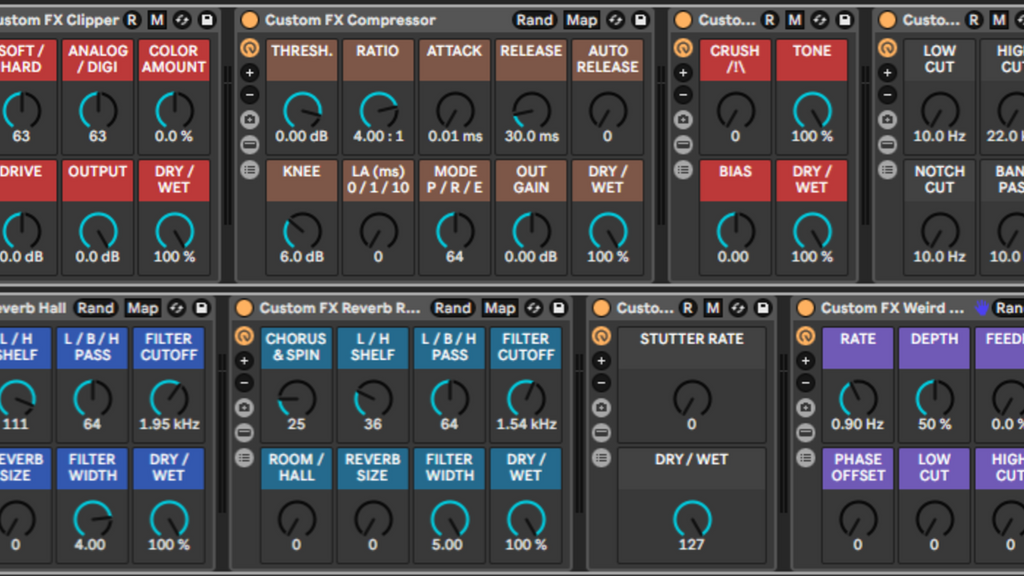Open macro variations camera icon in Compressor rack
This screenshot has width=1024, height=576.
coord(249,119)
